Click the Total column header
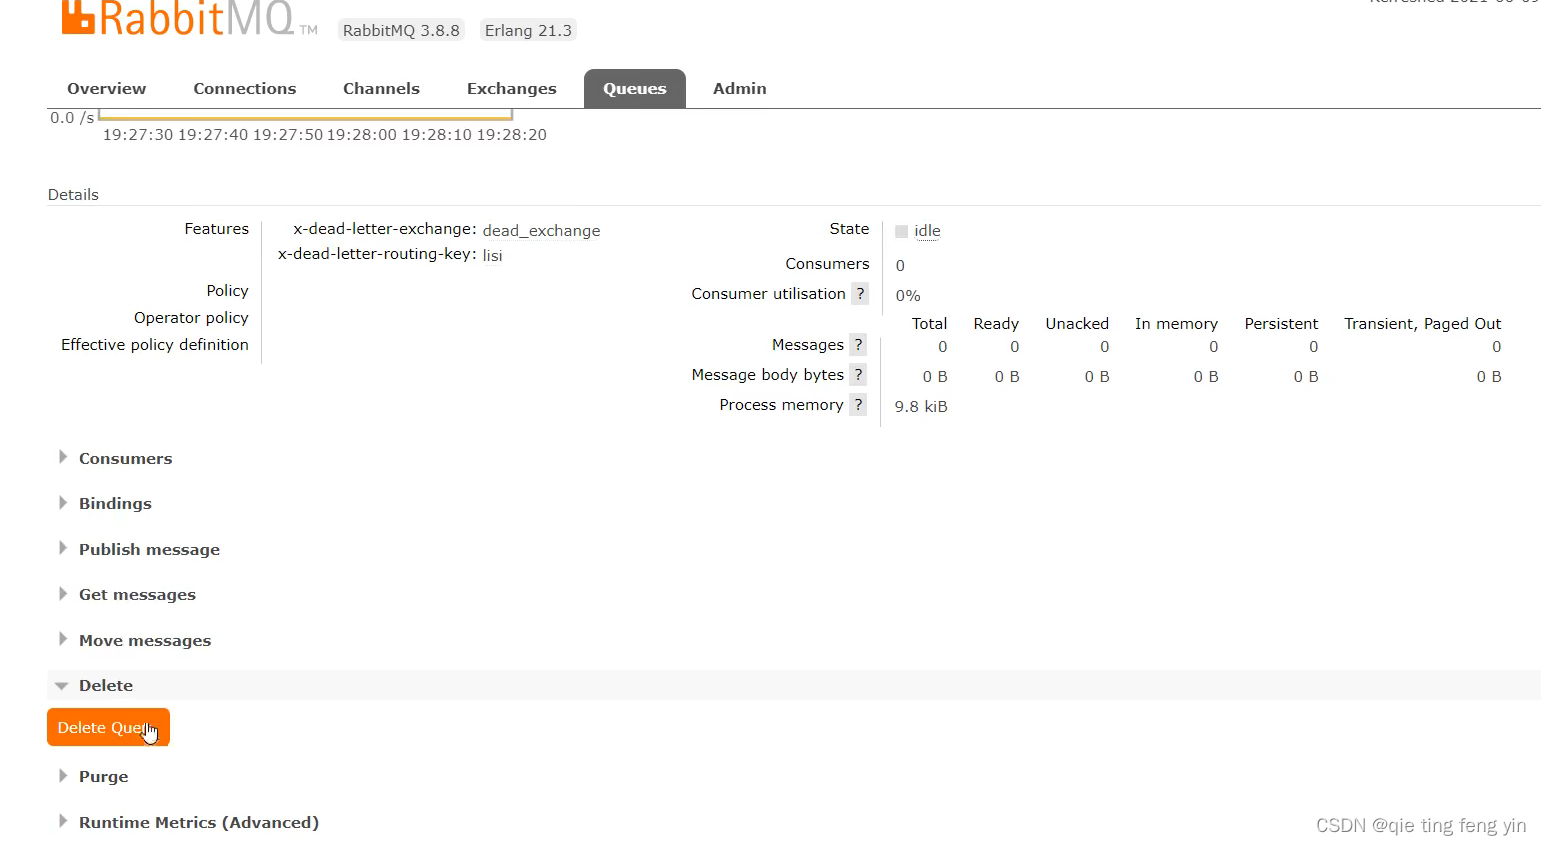Viewport: 1541px width, 845px height. pyautogui.click(x=929, y=323)
